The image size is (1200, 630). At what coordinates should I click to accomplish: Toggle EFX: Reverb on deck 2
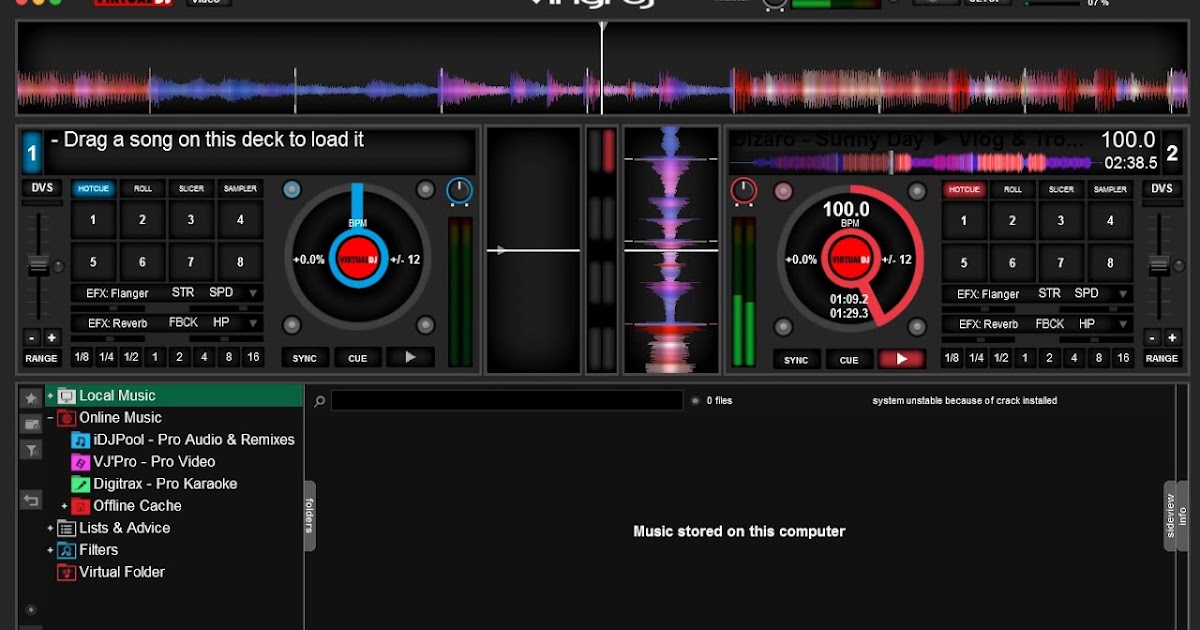(x=988, y=324)
